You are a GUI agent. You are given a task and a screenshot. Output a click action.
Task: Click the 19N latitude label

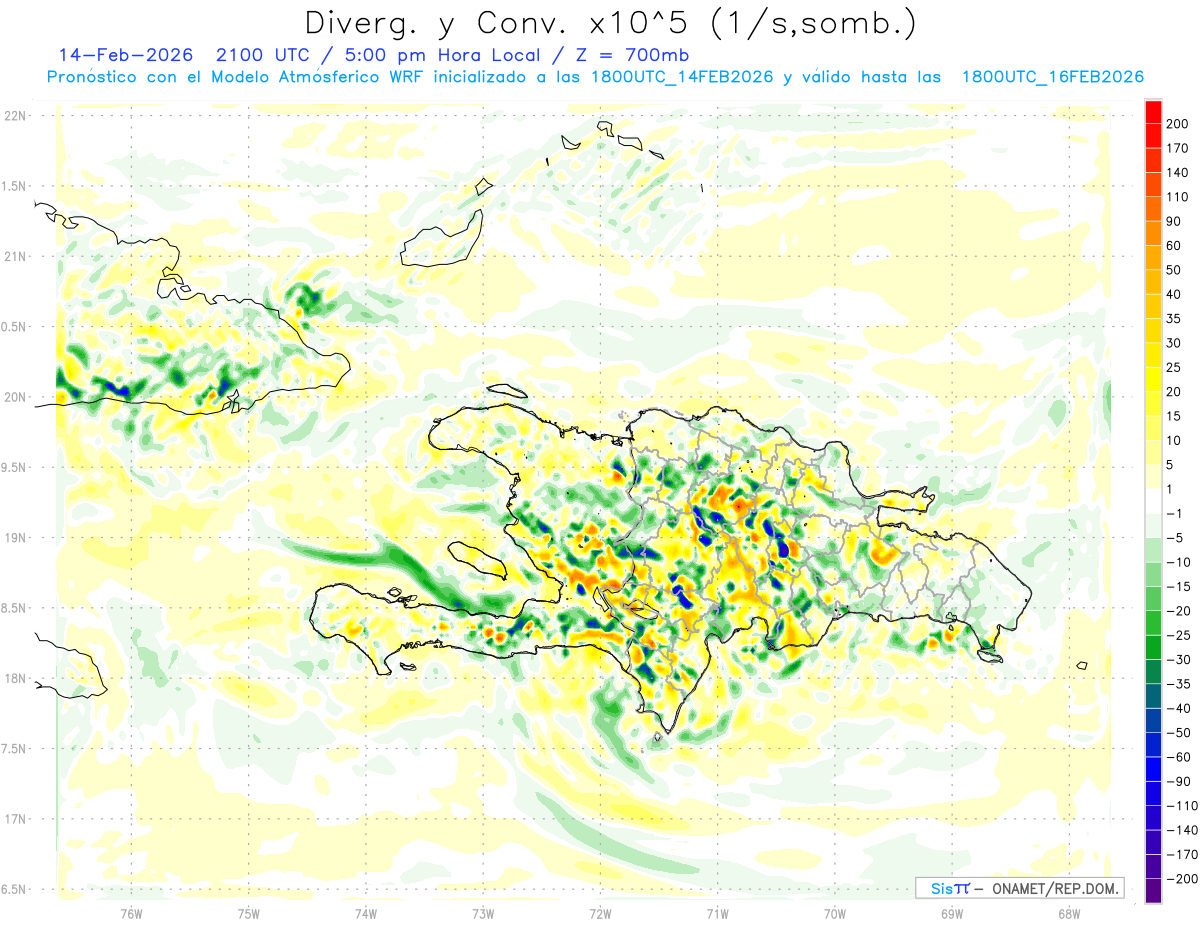tap(14, 538)
